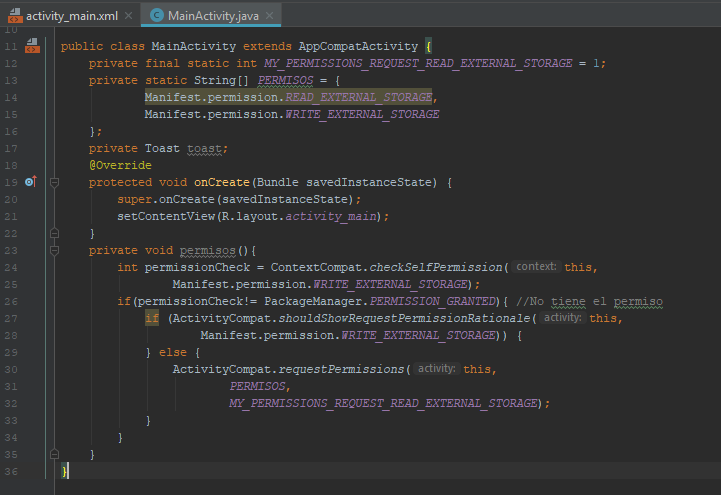Click the underlined PERMISOS array declaration
This screenshot has height=495, width=721.
pyautogui.click(x=286, y=80)
